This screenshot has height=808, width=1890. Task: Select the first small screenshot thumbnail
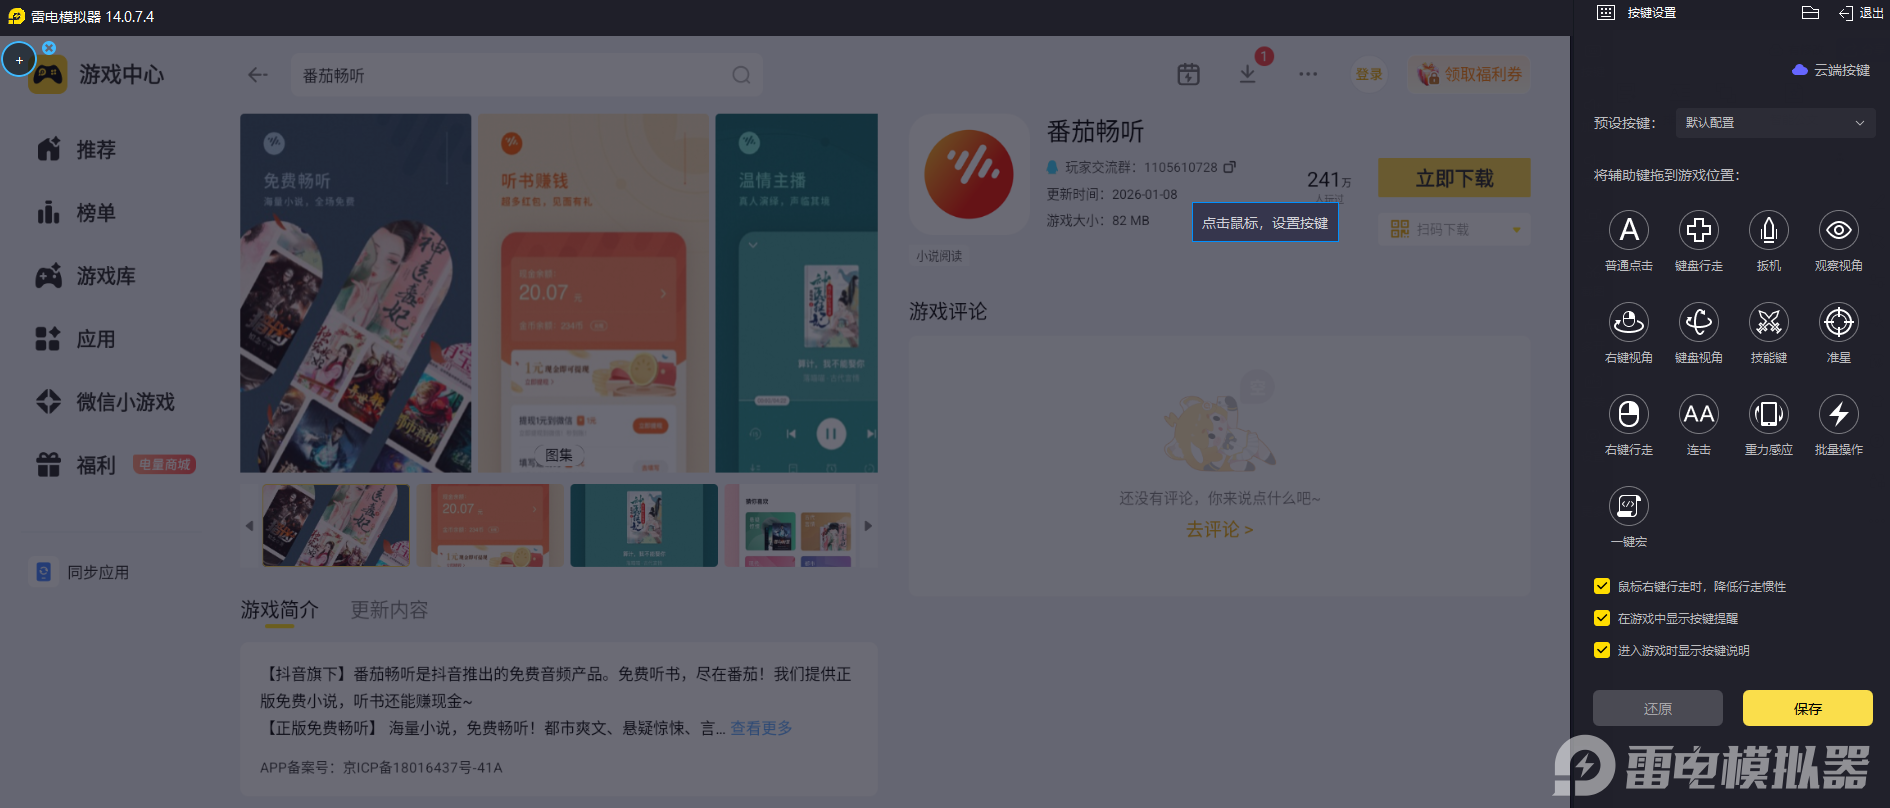coord(336,526)
